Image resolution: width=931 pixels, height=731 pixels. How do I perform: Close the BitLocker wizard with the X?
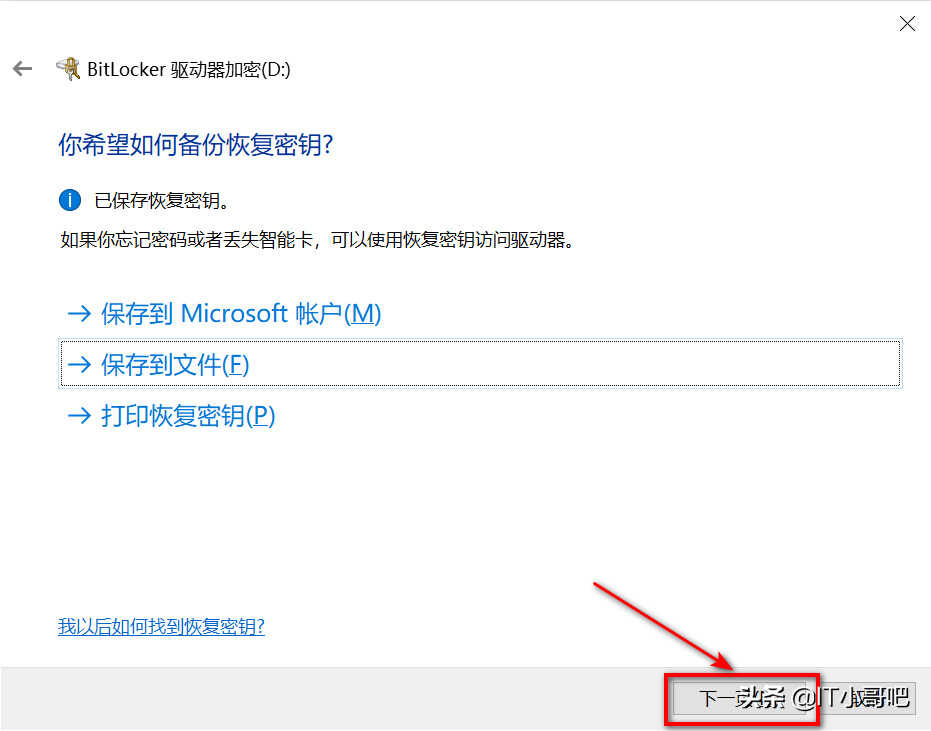coord(907,24)
